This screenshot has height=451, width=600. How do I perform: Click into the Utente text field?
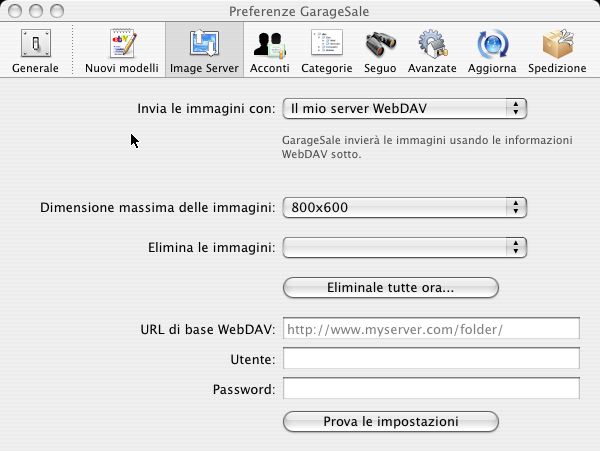(x=431, y=358)
